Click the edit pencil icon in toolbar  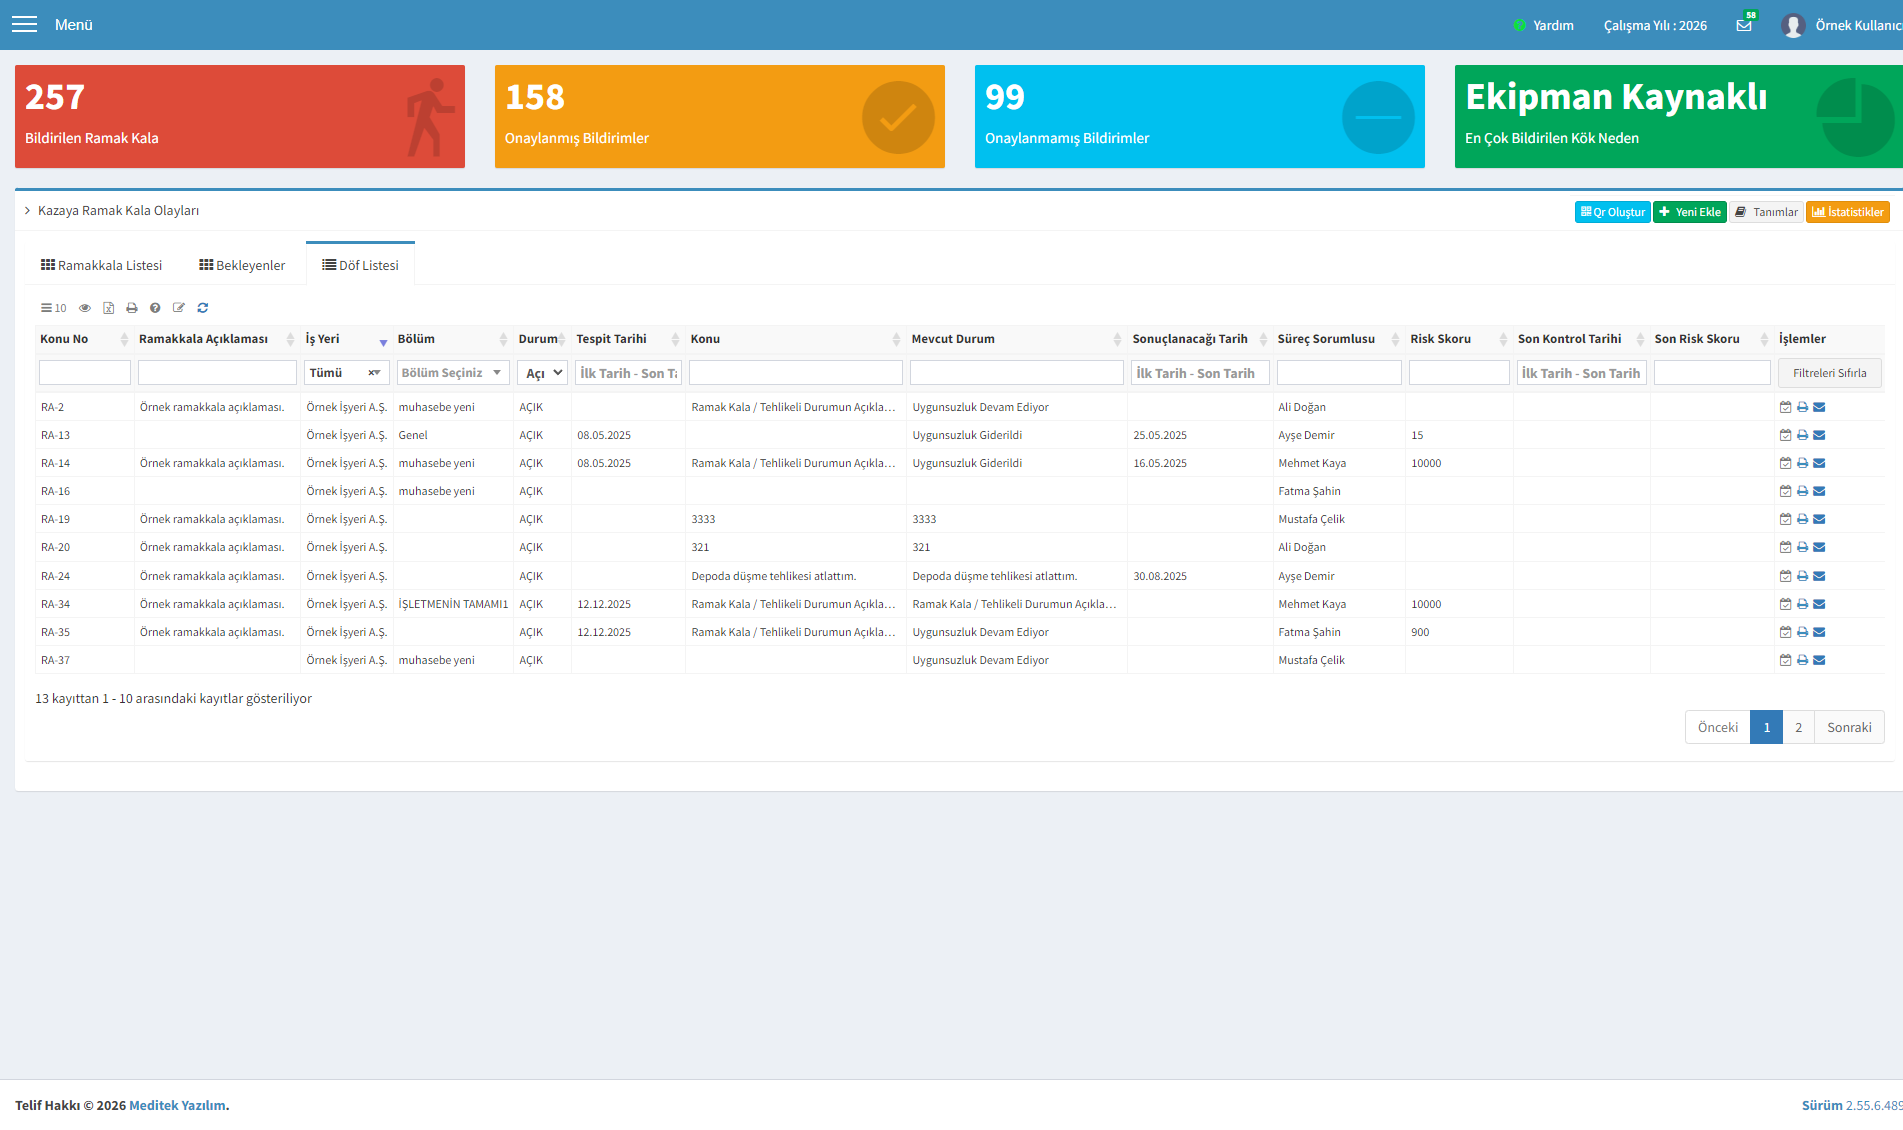pyautogui.click(x=179, y=308)
